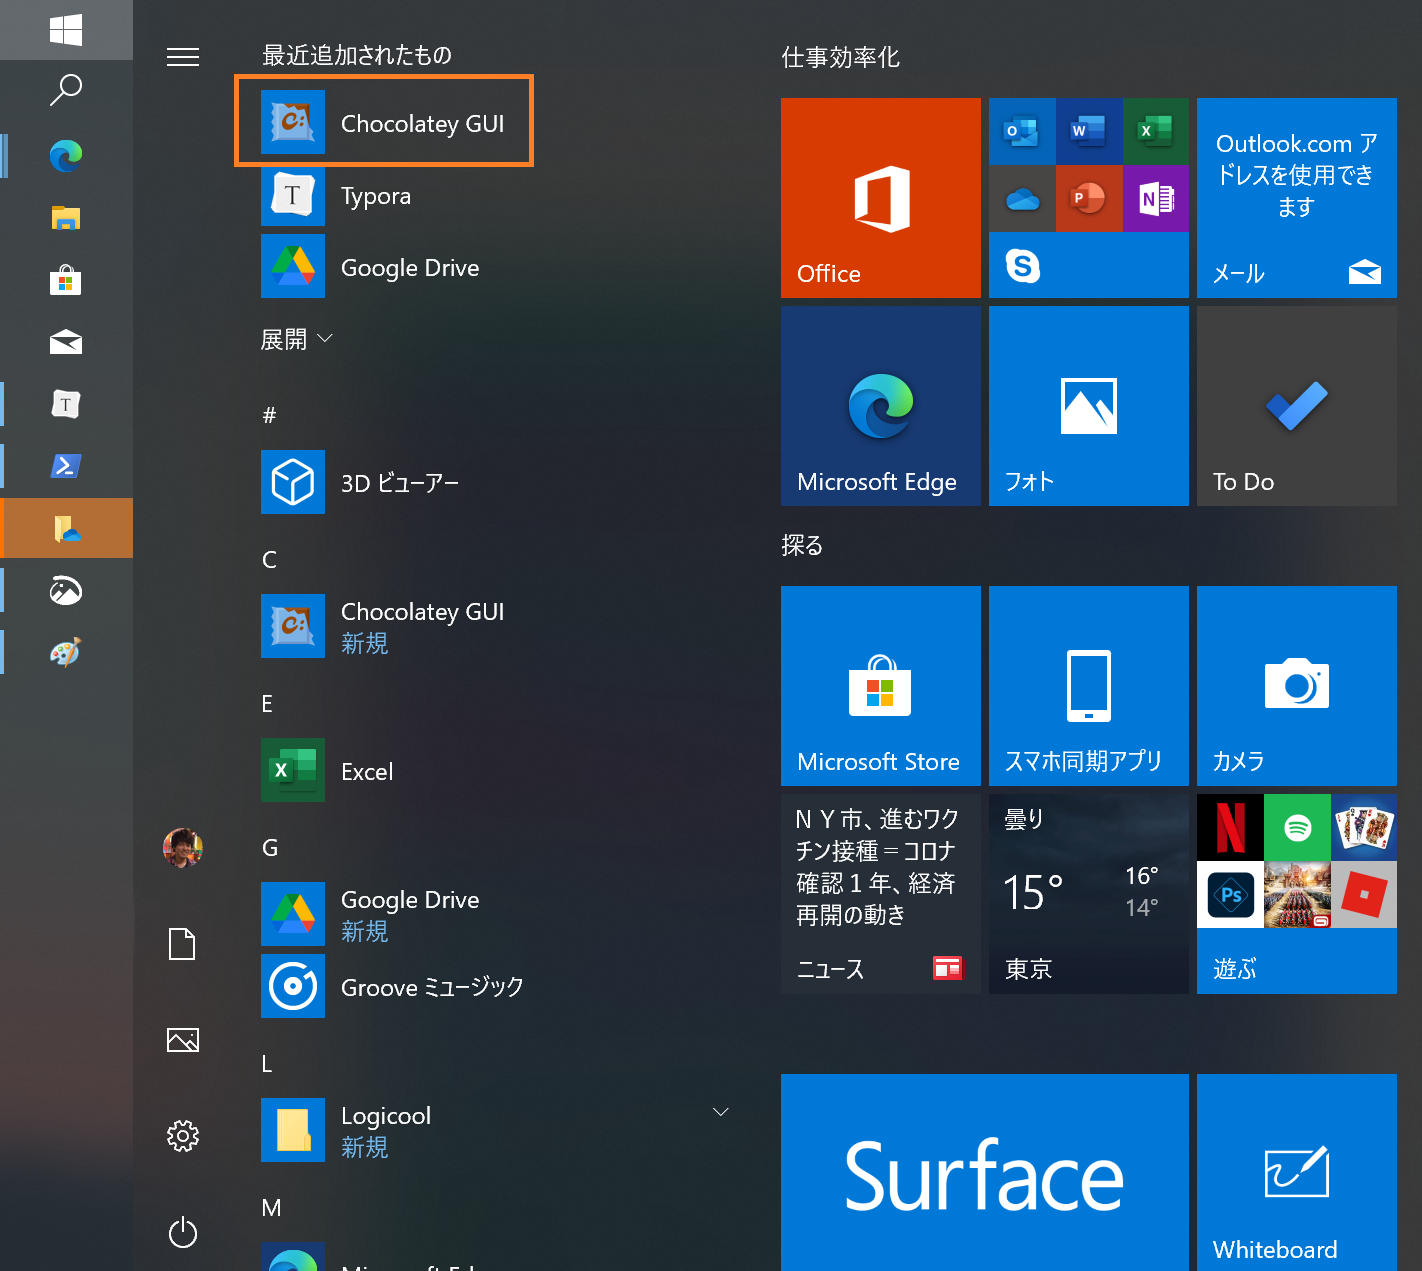Screen dimensions: 1422x1271
Task: Open taskbar Search magnifier
Action: (66, 90)
